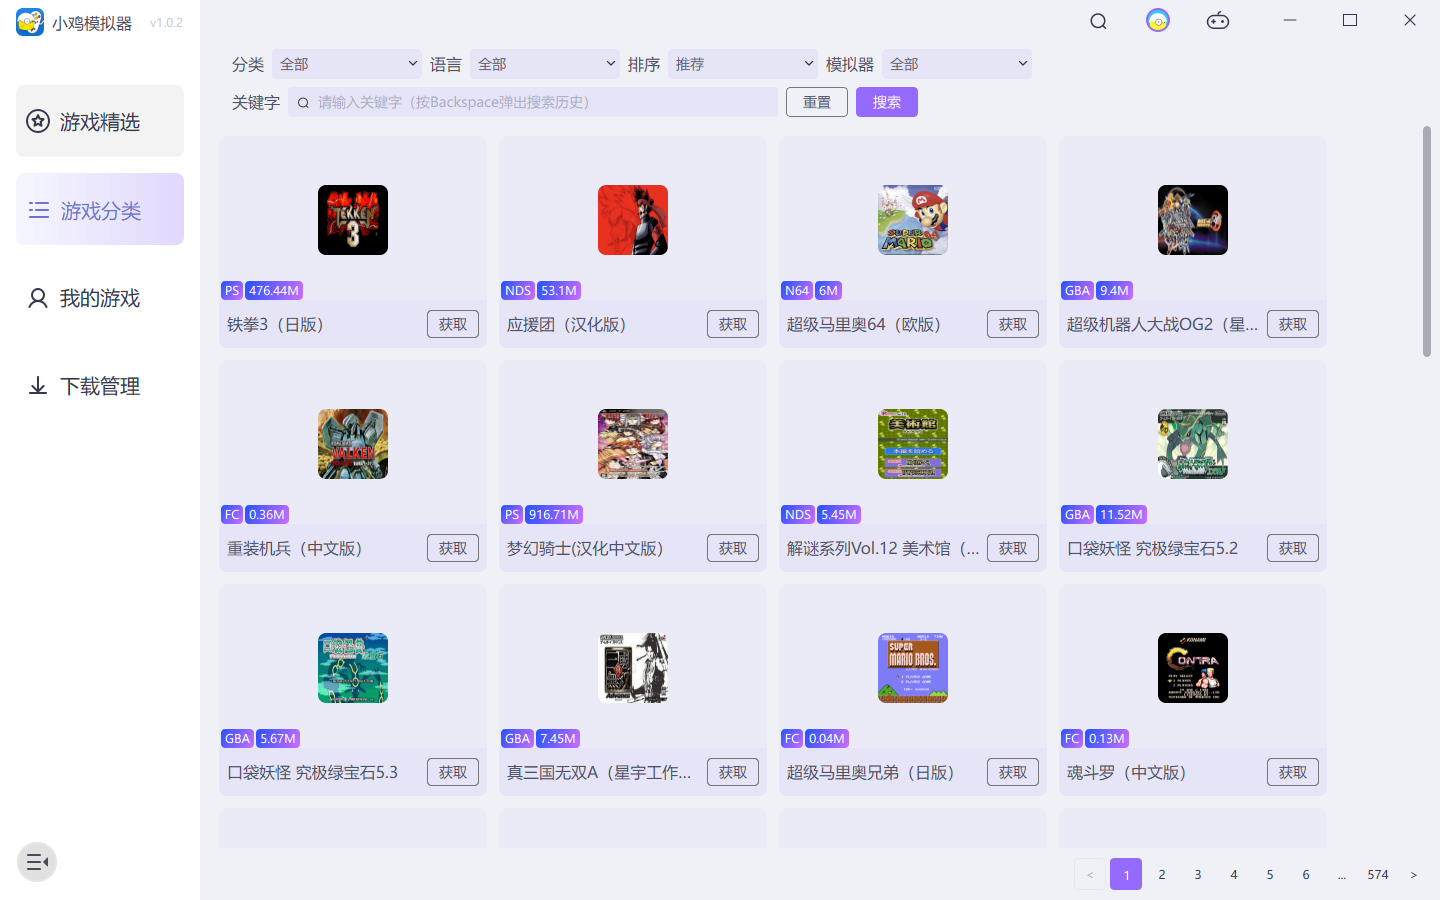Get 口袋妖怪 究极绿宝石5.3 with 获取 button

coord(453,772)
